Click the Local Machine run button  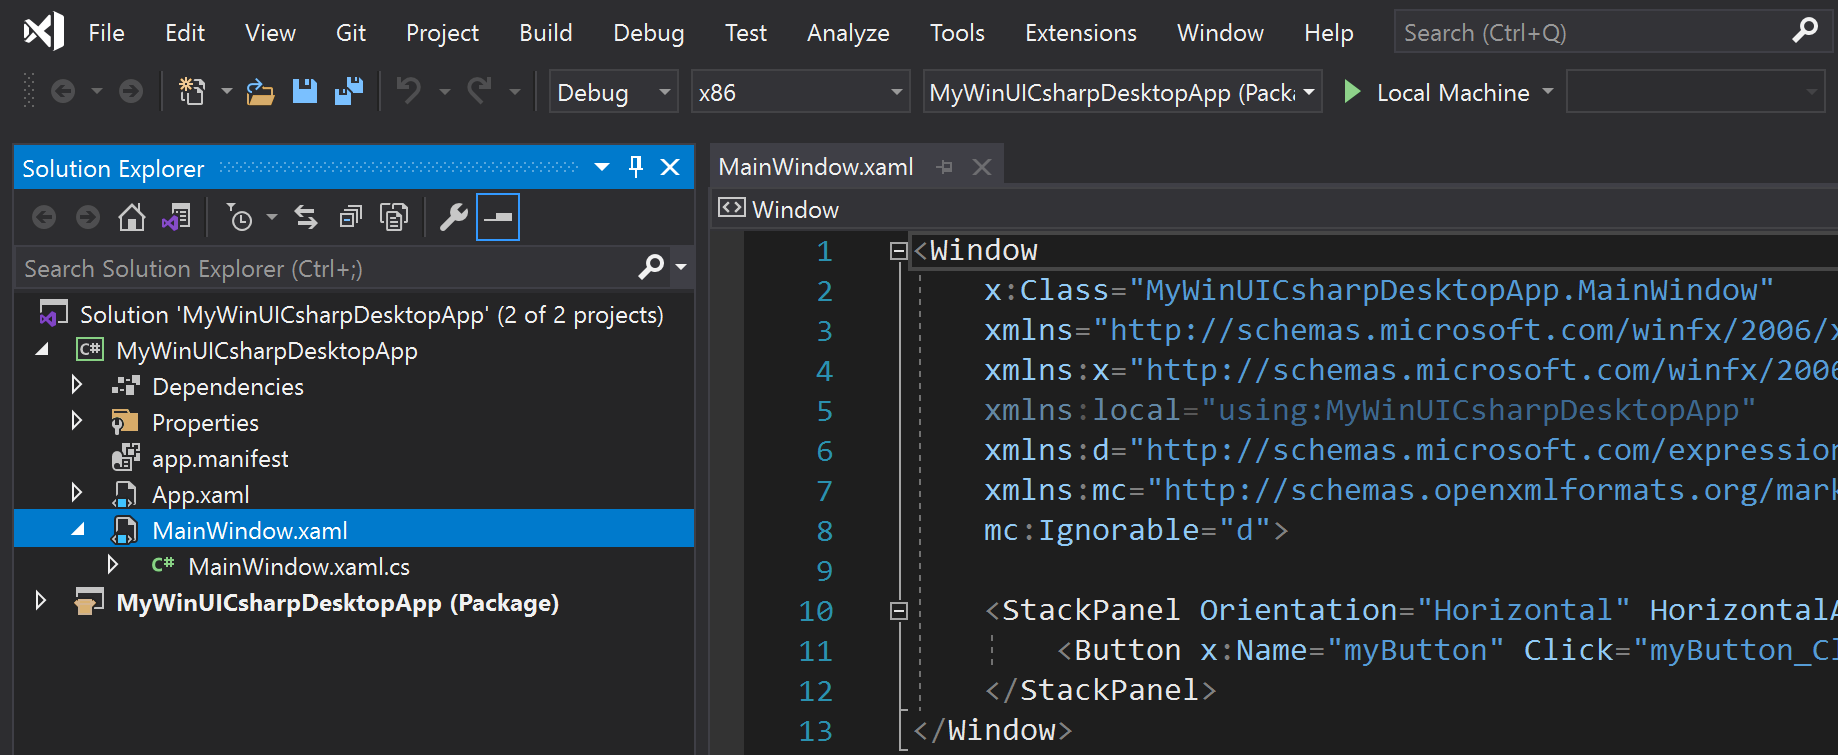click(1438, 92)
